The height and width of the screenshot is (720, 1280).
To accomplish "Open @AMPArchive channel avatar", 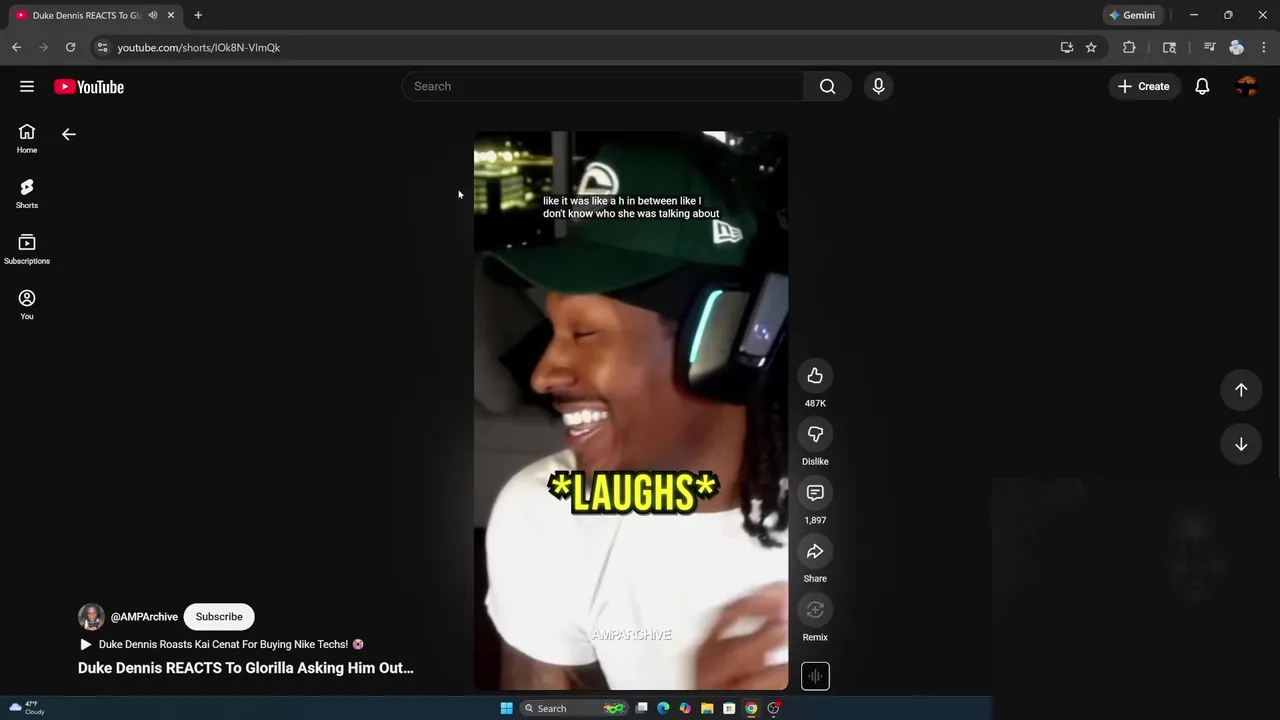I will 91,617.
